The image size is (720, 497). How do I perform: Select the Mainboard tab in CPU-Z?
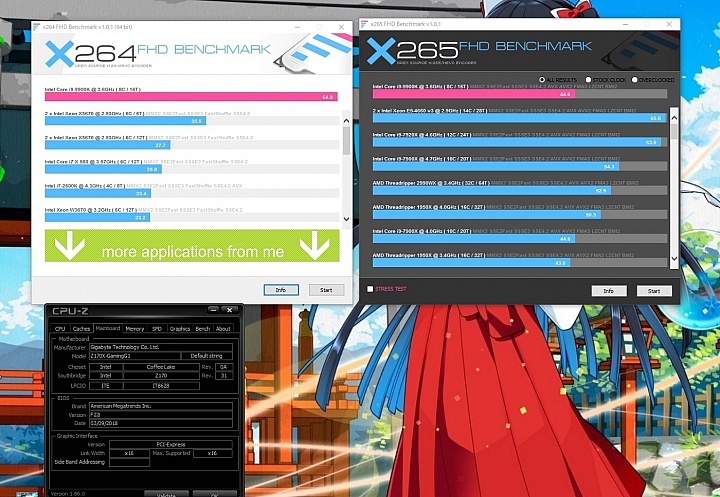click(107, 328)
